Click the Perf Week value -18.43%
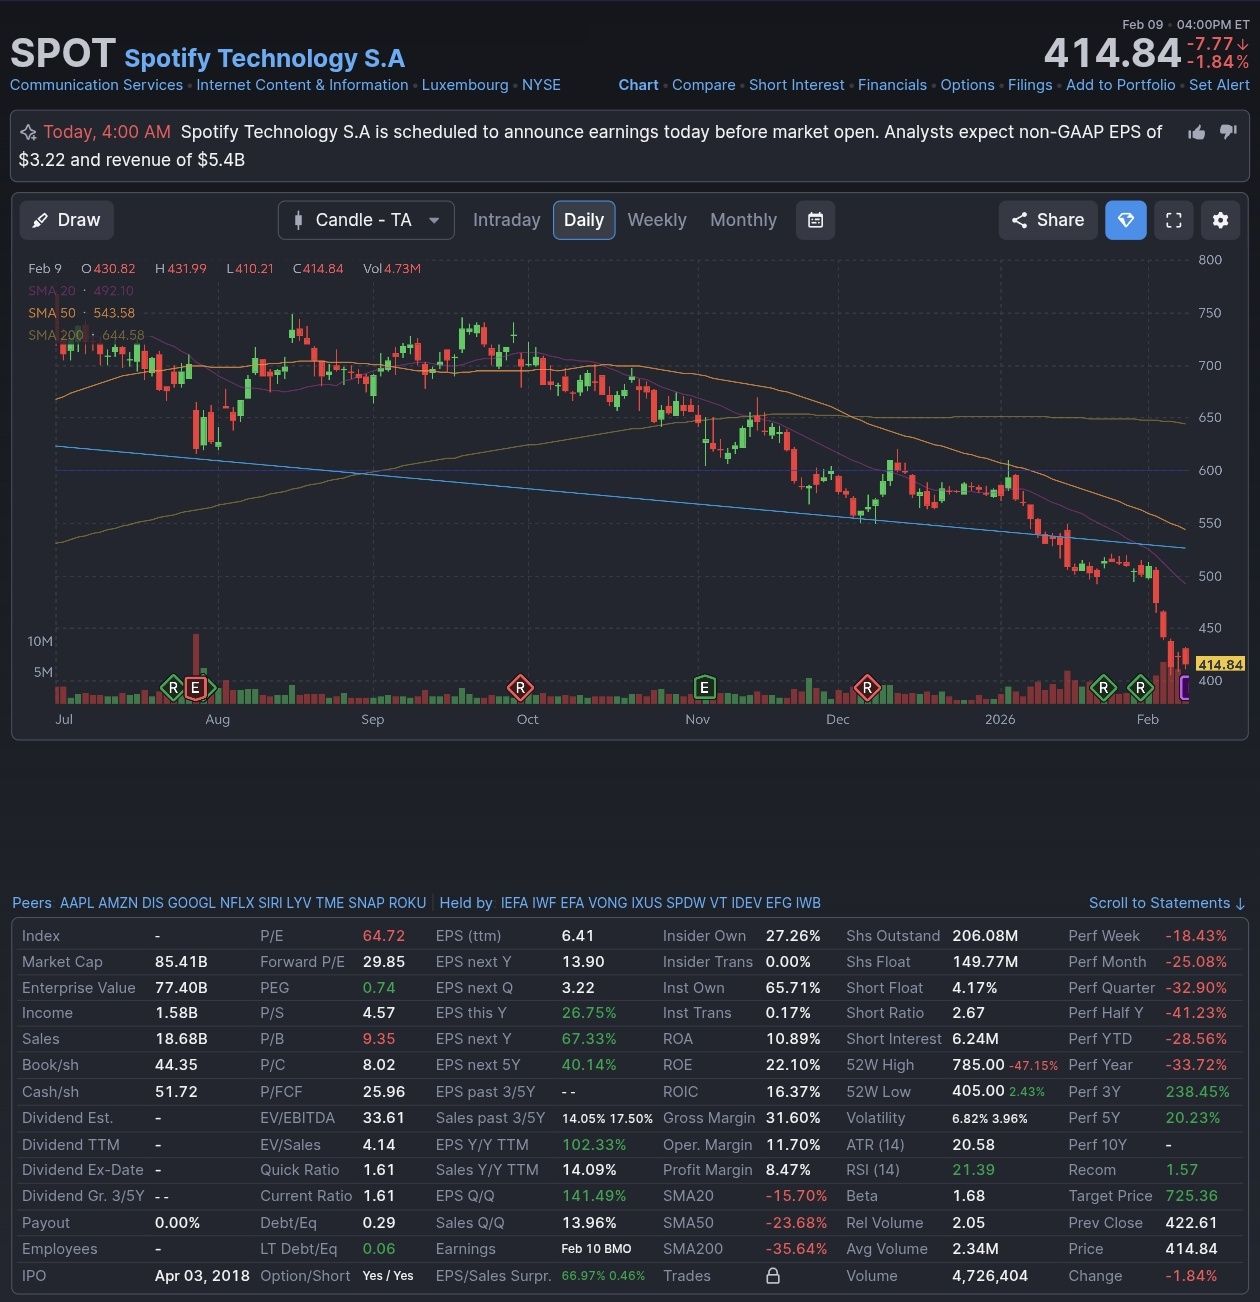Screen dimensions: 1260x1302 click(1196, 936)
